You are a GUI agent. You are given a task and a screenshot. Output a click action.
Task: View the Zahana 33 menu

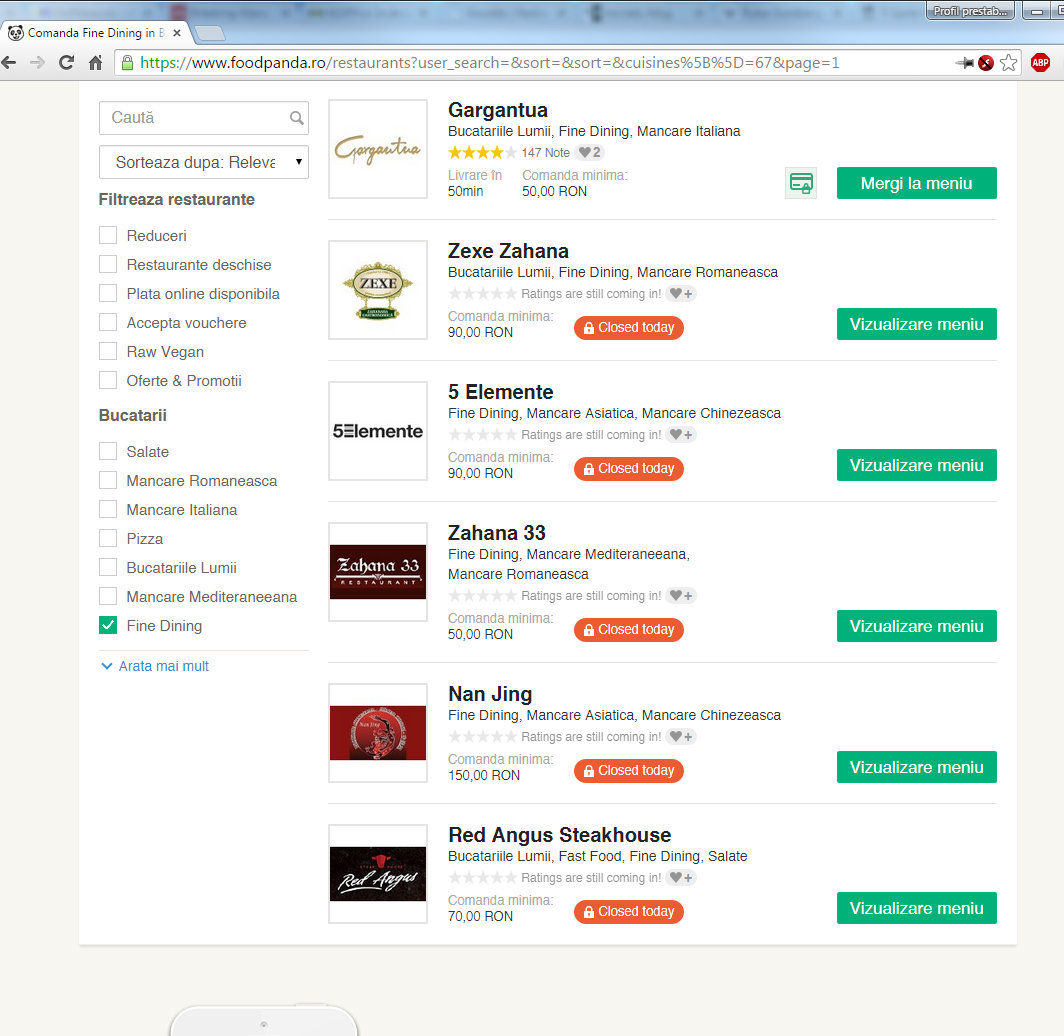[x=916, y=626]
